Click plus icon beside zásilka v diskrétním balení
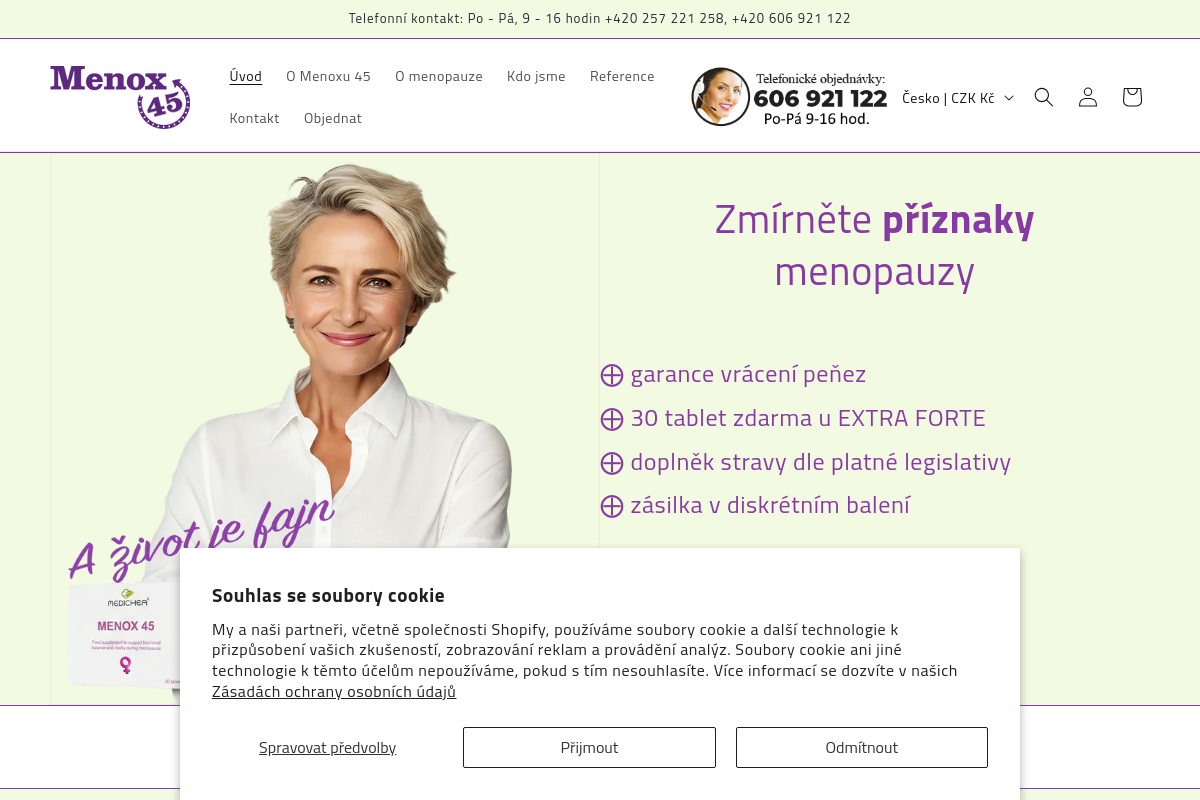 (612, 506)
